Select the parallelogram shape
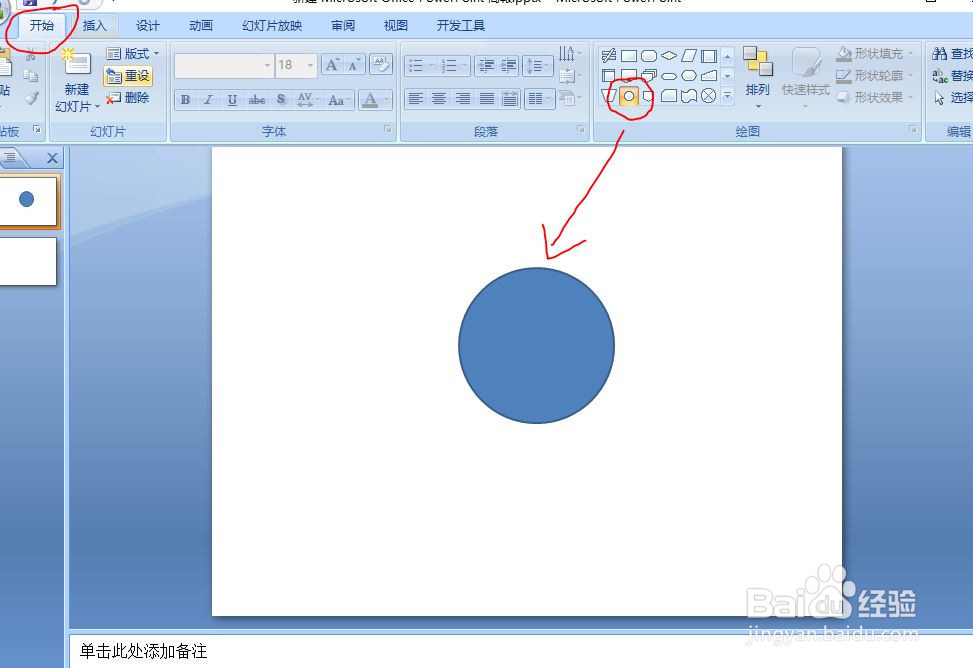Image resolution: width=973 pixels, height=668 pixels. pos(689,56)
